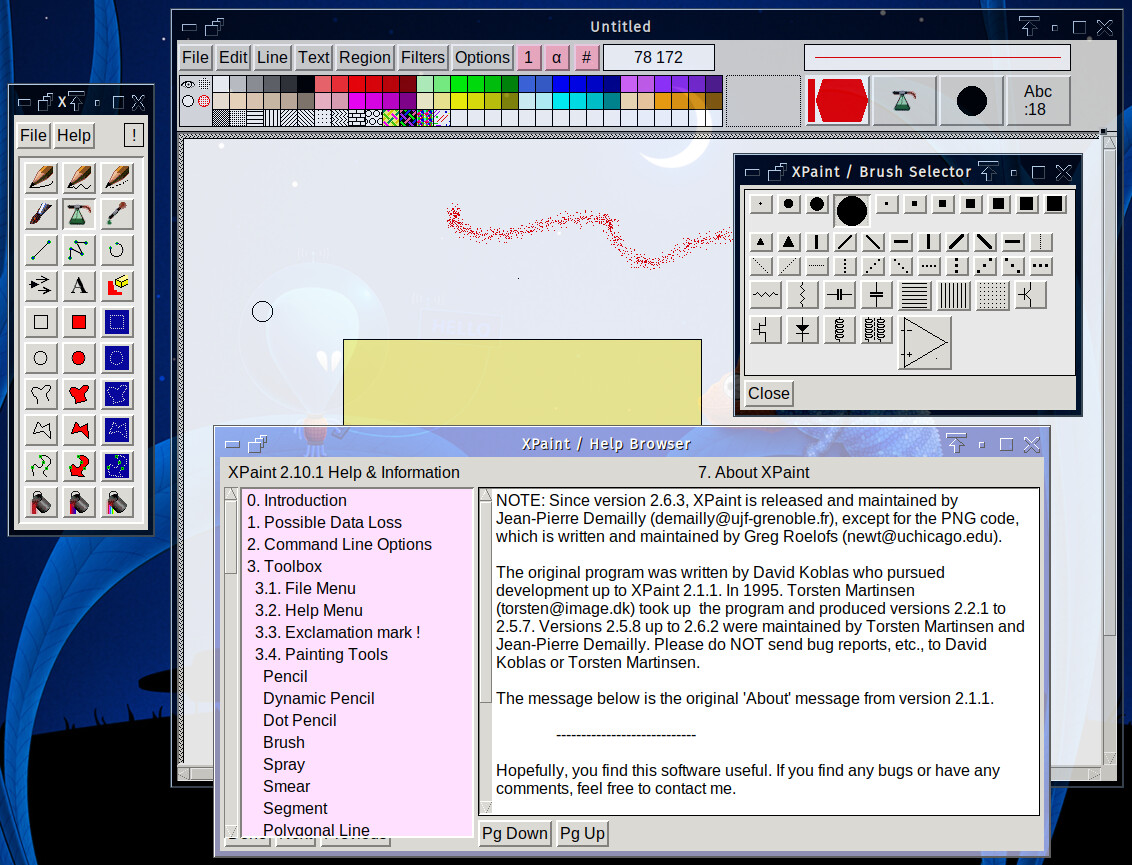Open the Line menu
Viewport: 1132px width, 865px height.
[x=272, y=58]
